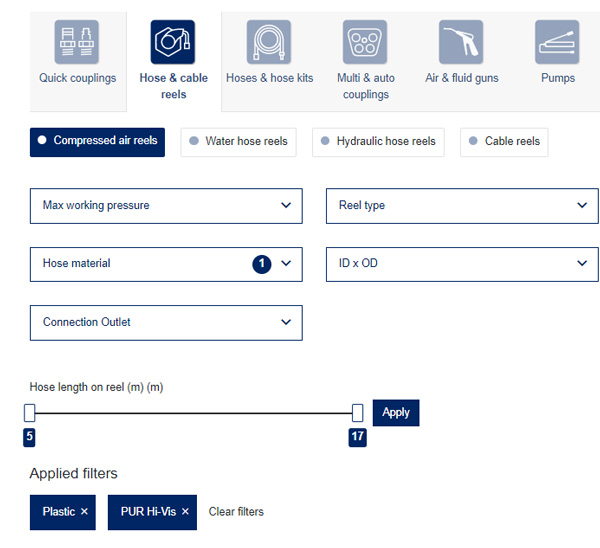Switch to Water hose reels
600x548 pixels.
click(x=238, y=142)
